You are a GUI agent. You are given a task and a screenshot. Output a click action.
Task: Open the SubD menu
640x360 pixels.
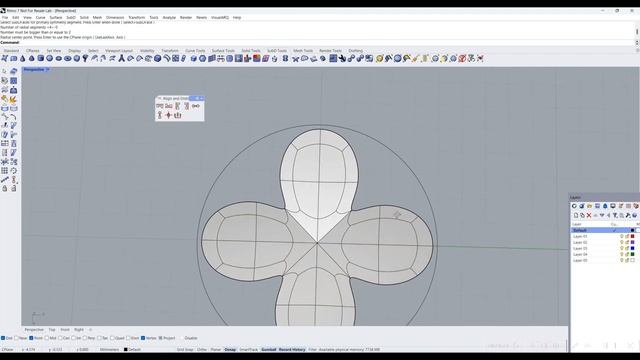[x=71, y=18]
